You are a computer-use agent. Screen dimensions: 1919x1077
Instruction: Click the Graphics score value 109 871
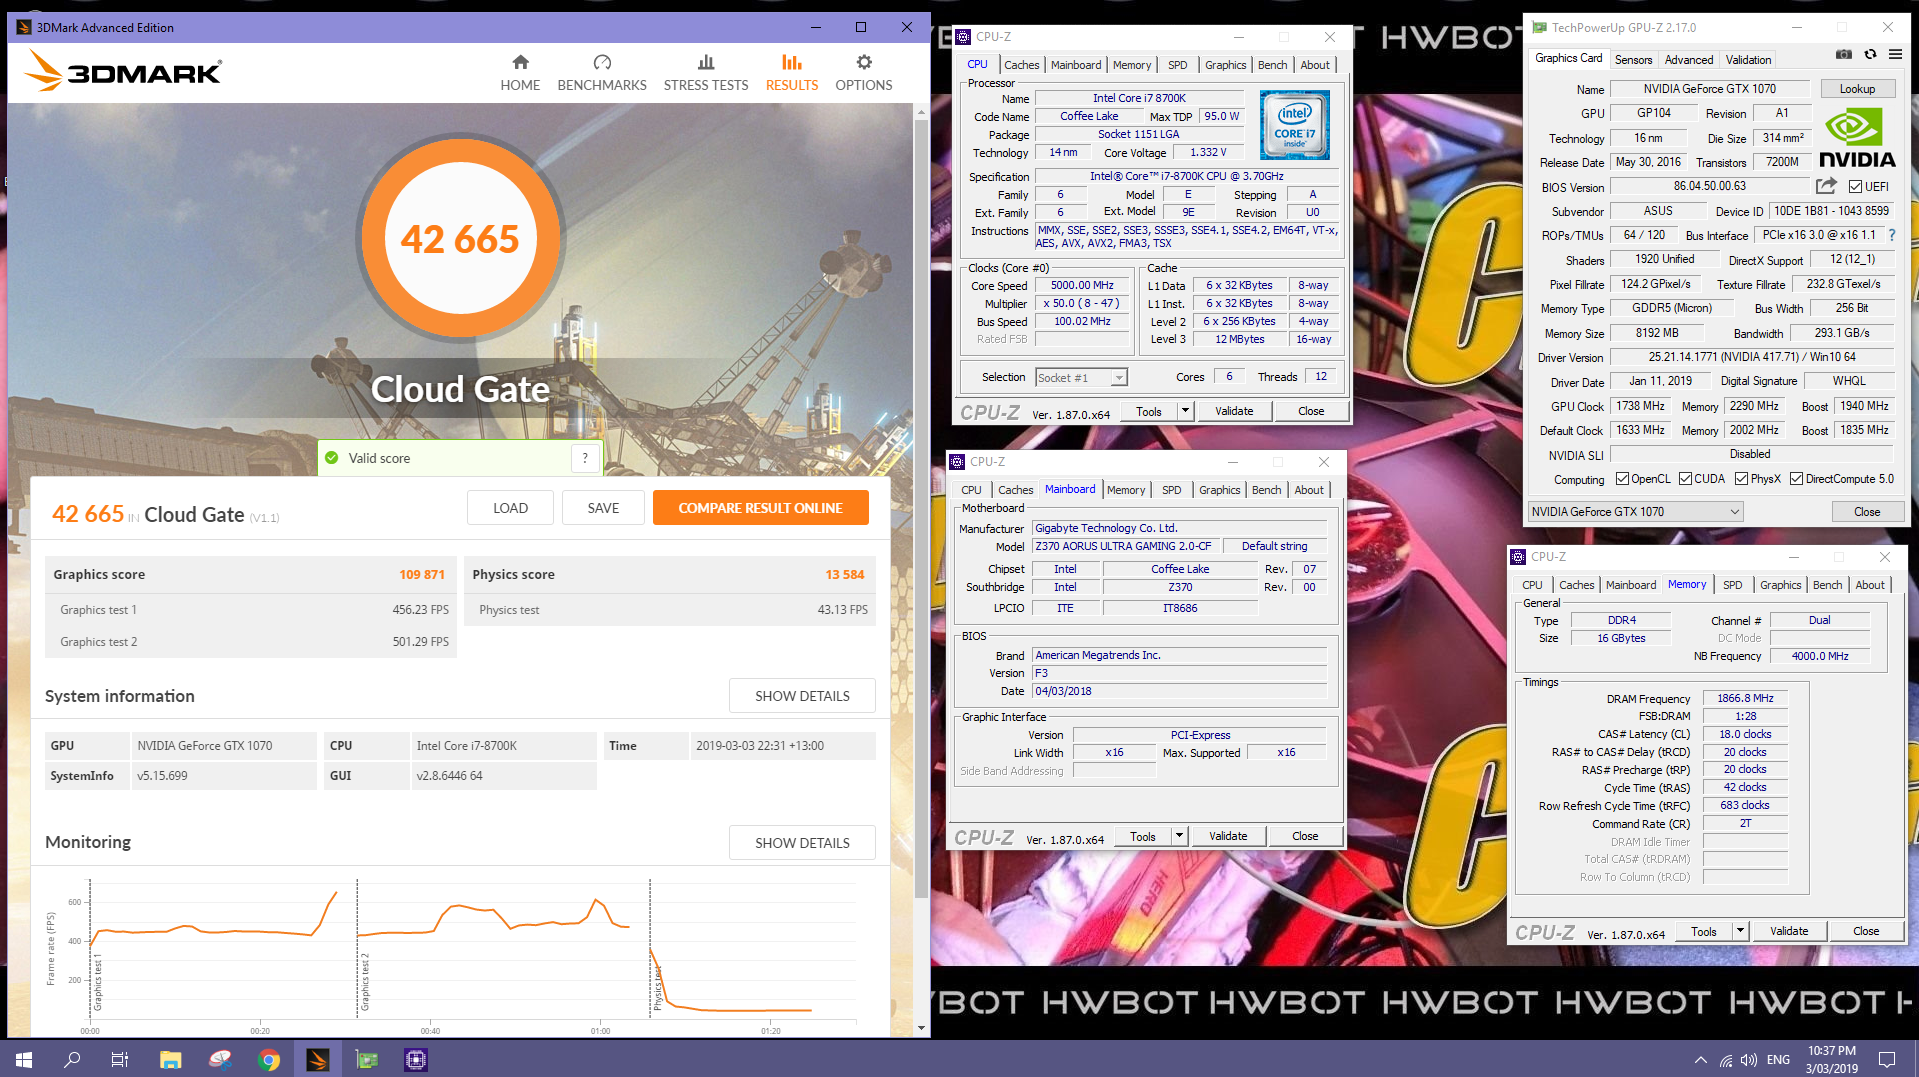pyautogui.click(x=422, y=574)
